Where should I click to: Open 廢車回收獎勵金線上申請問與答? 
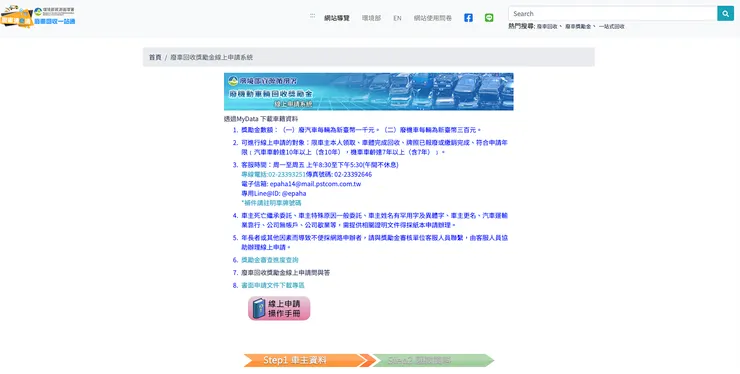click(x=286, y=273)
